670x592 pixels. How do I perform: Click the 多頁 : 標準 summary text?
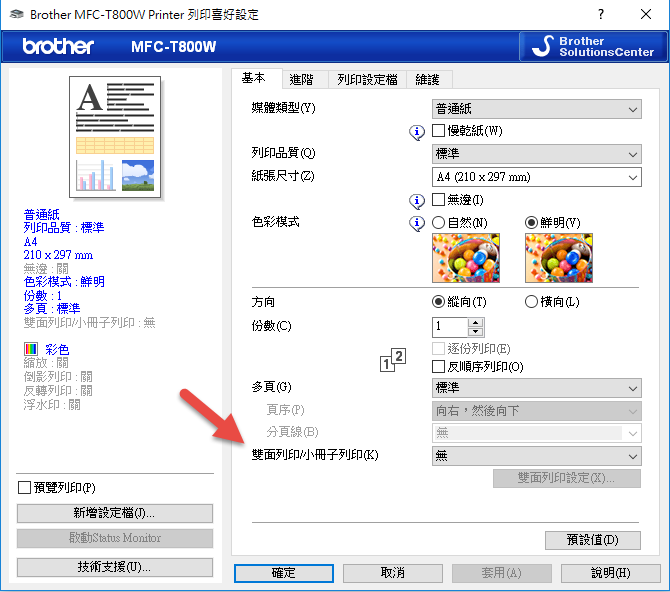[x=52, y=309]
